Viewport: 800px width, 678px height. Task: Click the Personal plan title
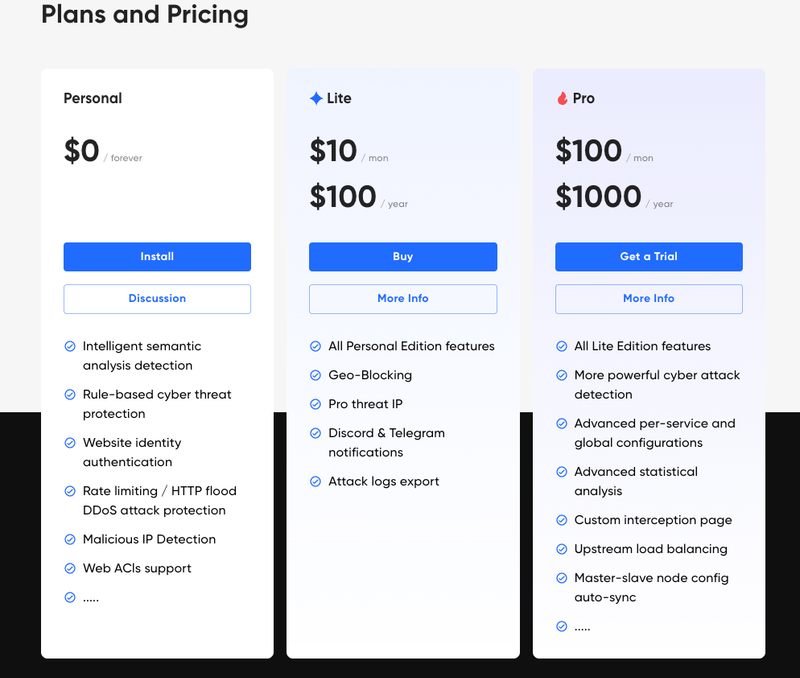pos(93,98)
